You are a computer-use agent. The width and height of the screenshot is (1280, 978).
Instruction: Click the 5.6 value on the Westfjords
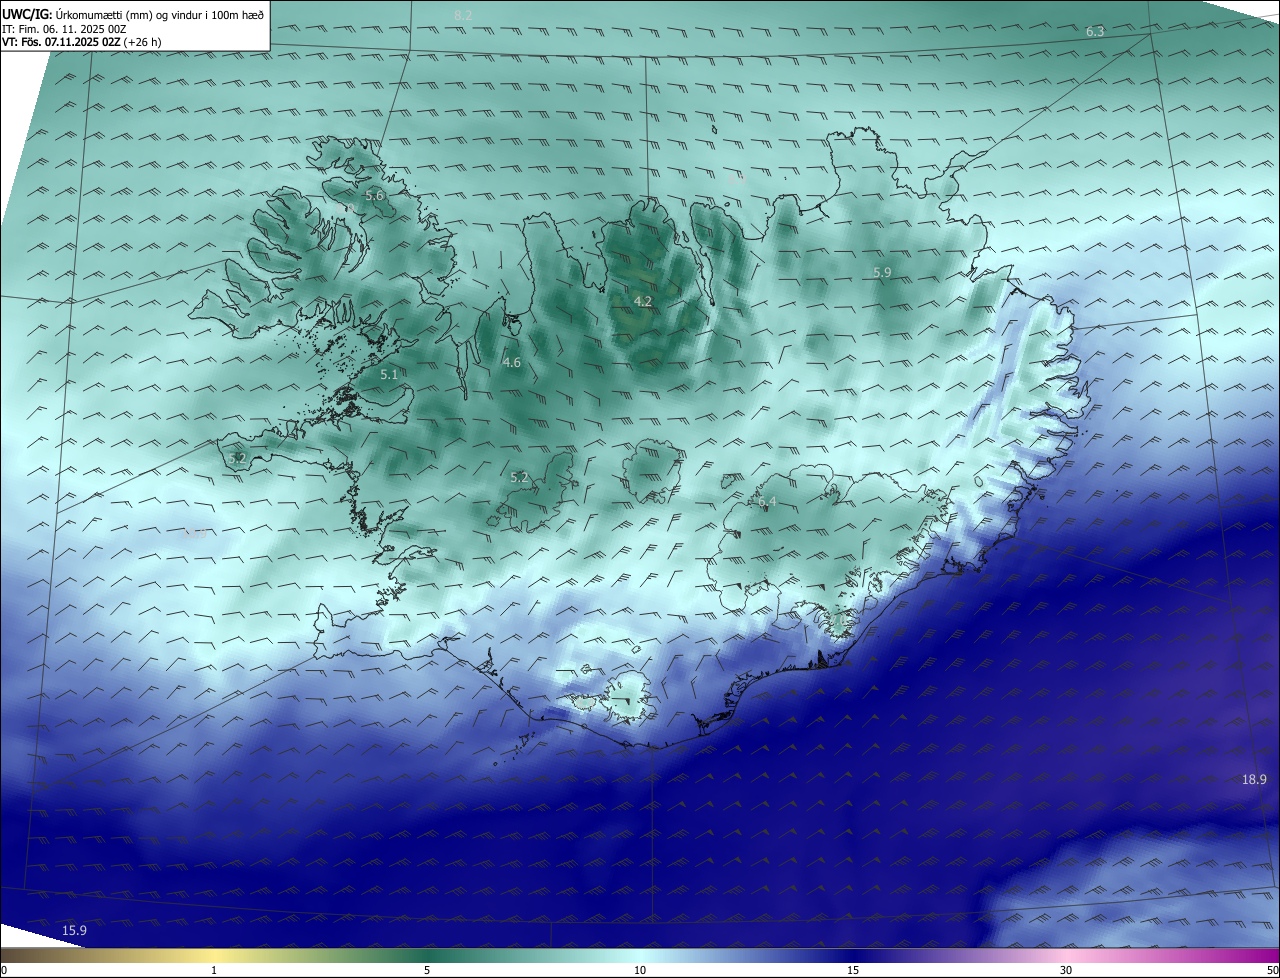click(374, 196)
